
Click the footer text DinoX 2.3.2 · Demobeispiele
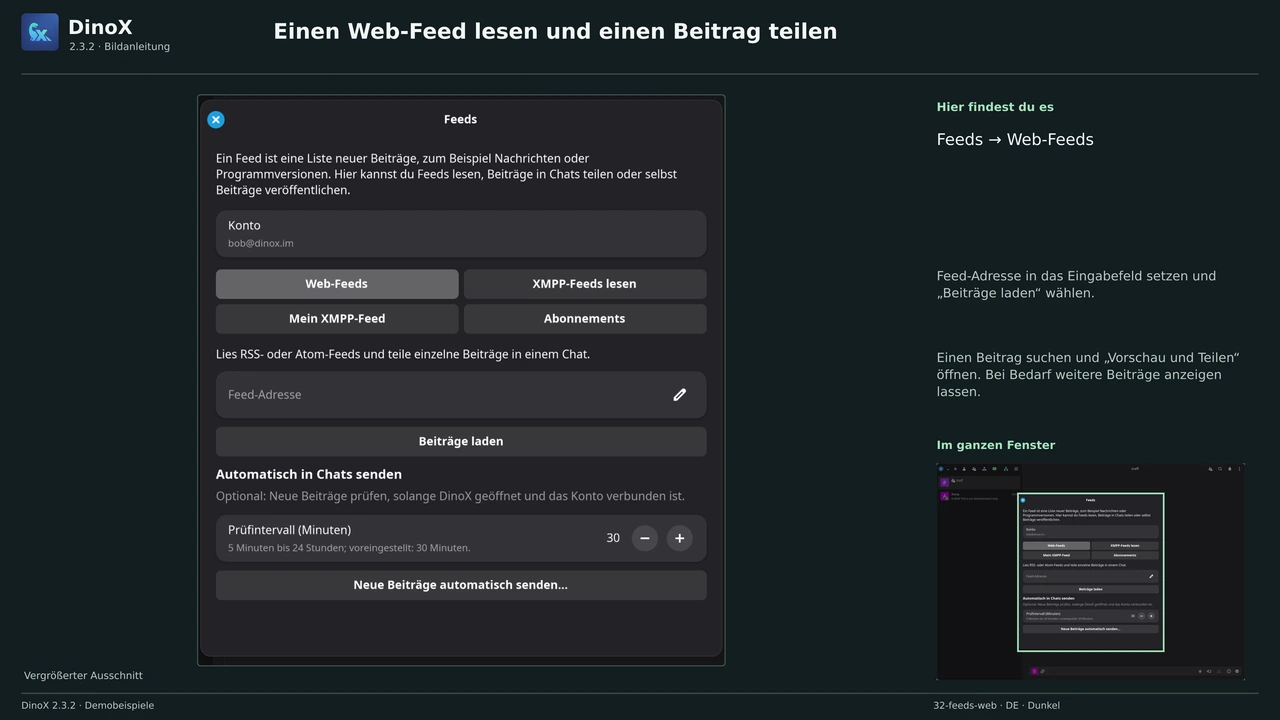(88, 705)
